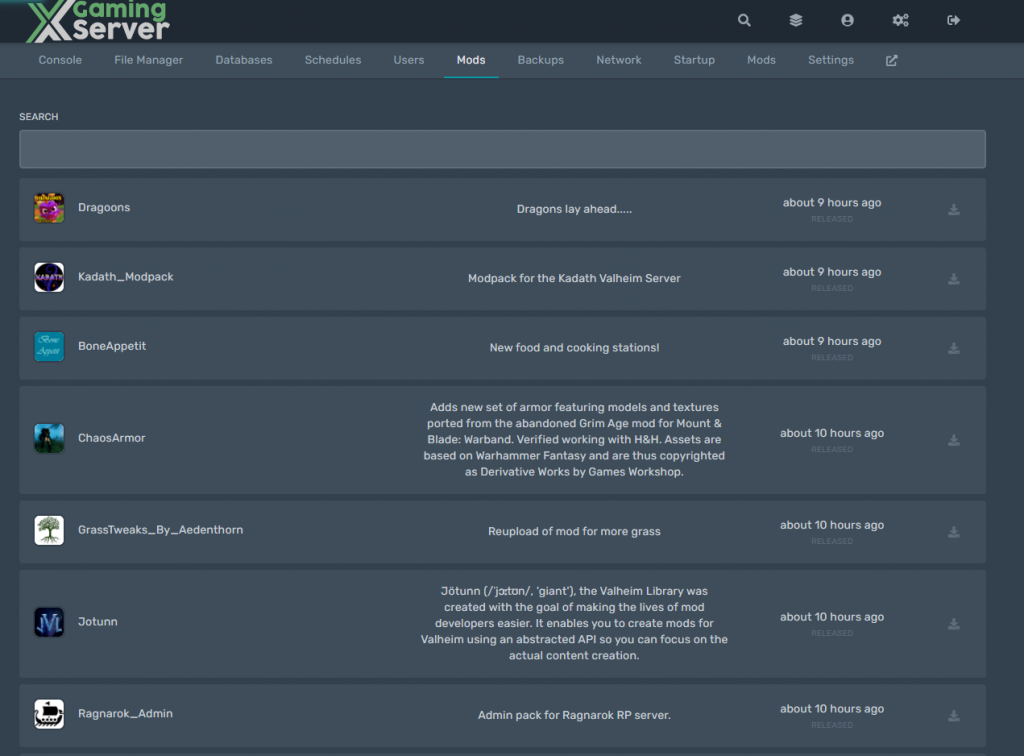Click the Kadath_Modpack thumbnail image
This screenshot has height=756, width=1024.
(x=49, y=277)
